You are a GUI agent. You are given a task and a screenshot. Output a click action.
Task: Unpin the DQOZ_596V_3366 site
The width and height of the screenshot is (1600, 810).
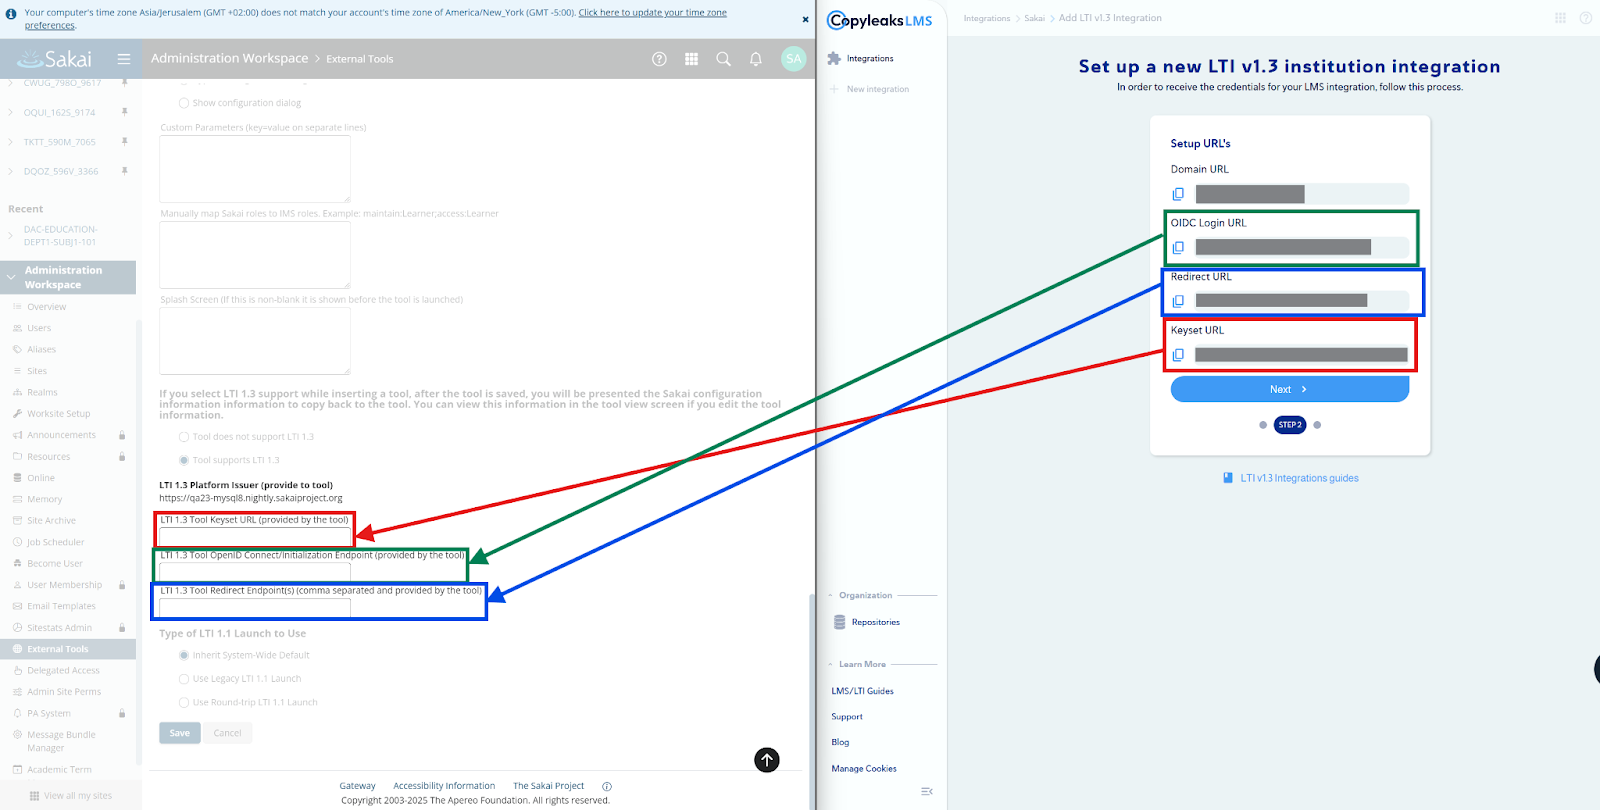[124, 171]
